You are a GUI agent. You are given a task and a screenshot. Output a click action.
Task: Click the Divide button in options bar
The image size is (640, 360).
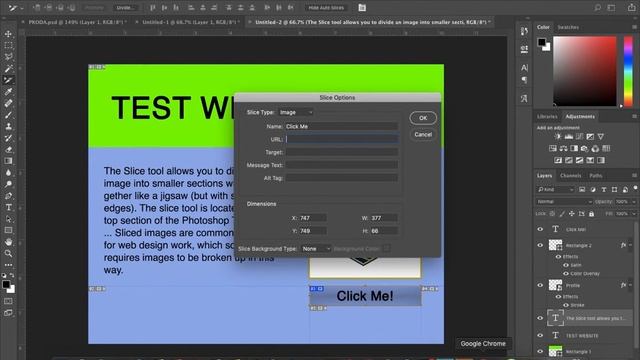pyautogui.click(x=124, y=8)
